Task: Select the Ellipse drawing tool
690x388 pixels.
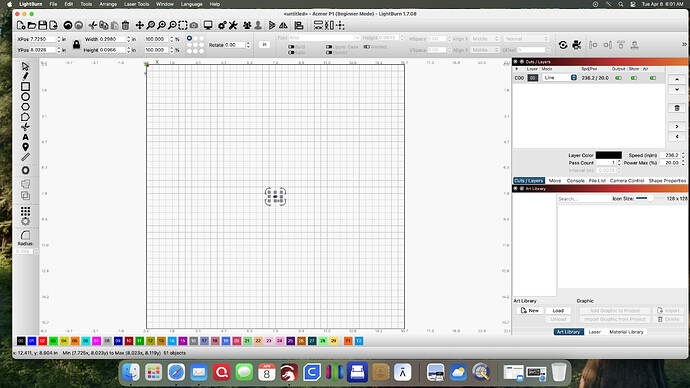Action: coord(26,97)
